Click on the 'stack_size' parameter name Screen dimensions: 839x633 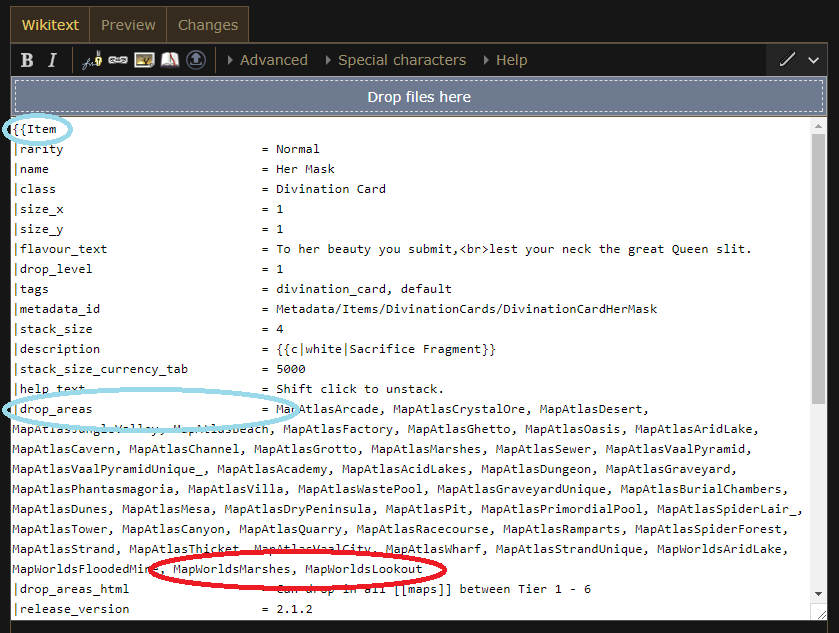tap(56, 329)
